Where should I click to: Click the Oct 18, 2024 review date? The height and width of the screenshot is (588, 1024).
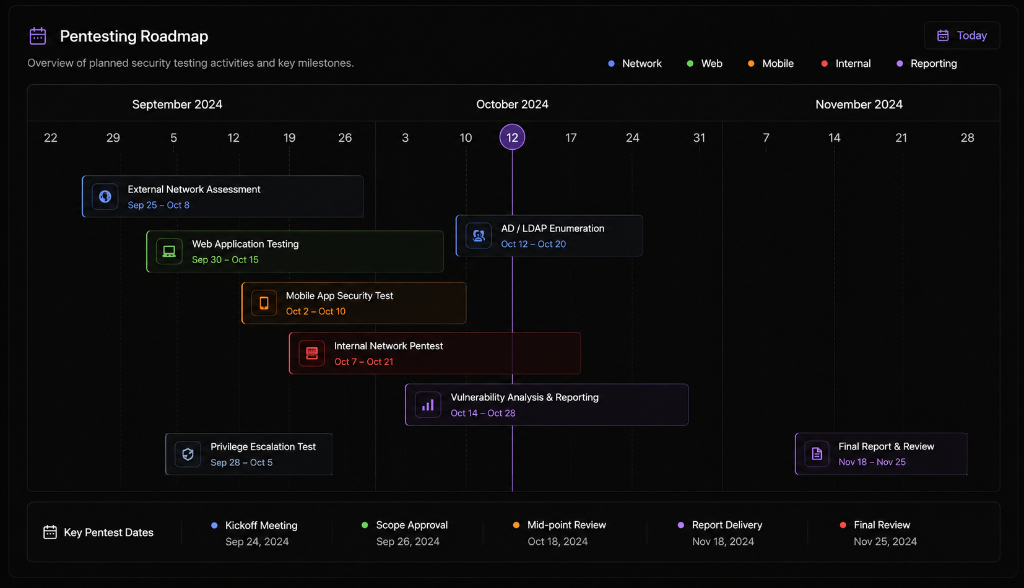[558, 542]
